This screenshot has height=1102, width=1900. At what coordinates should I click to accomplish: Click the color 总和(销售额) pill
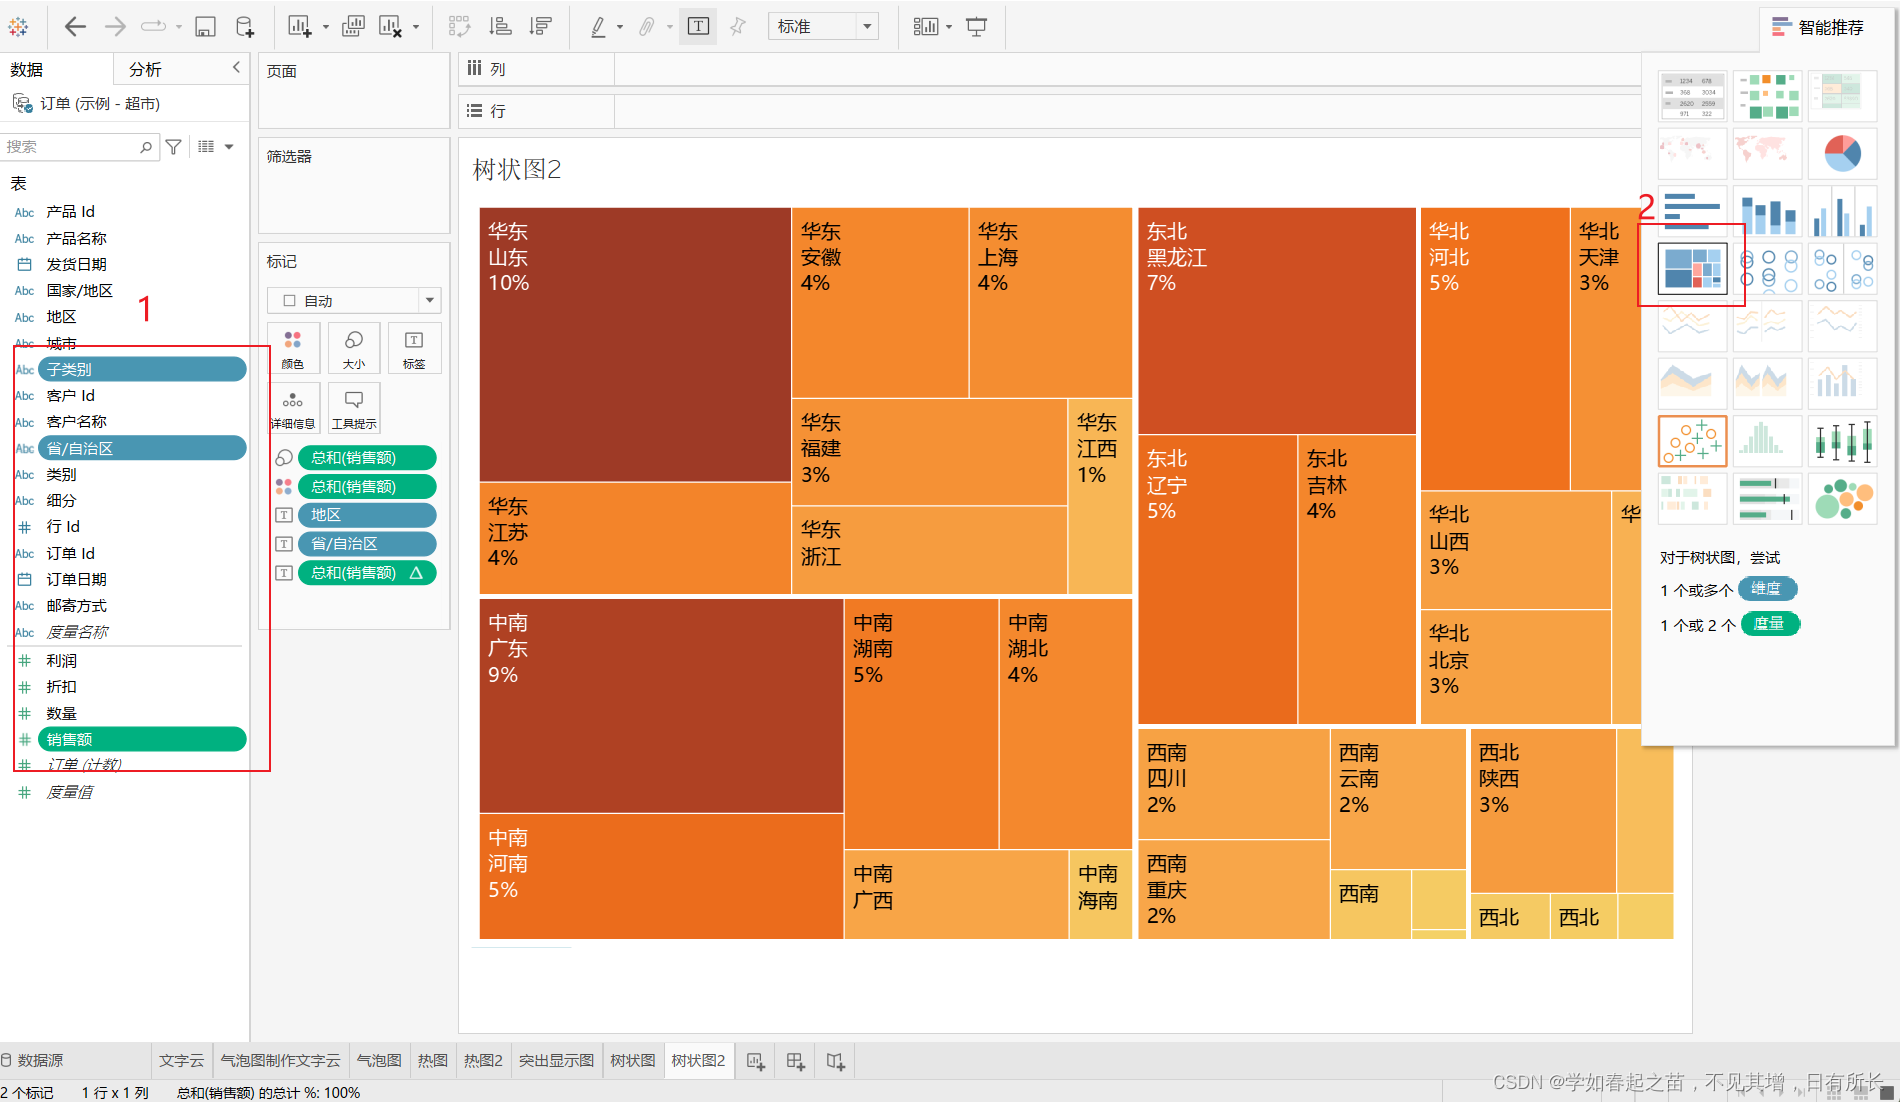367,487
